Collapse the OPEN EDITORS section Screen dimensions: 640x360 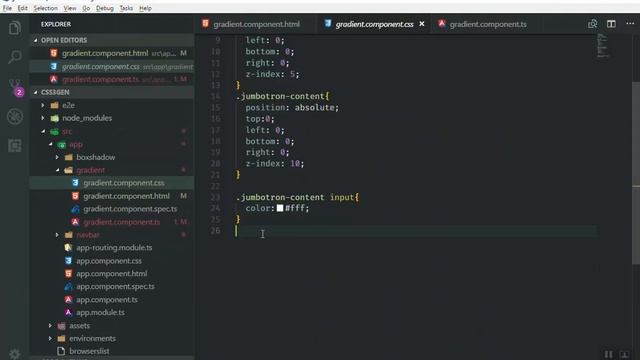112,40
